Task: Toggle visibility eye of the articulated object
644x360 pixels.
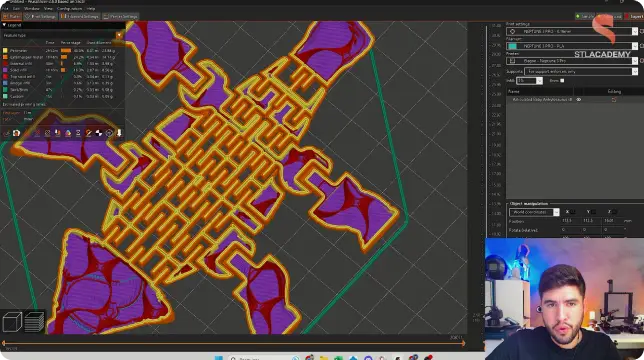Action: pyautogui.click(x=579, y=100)
